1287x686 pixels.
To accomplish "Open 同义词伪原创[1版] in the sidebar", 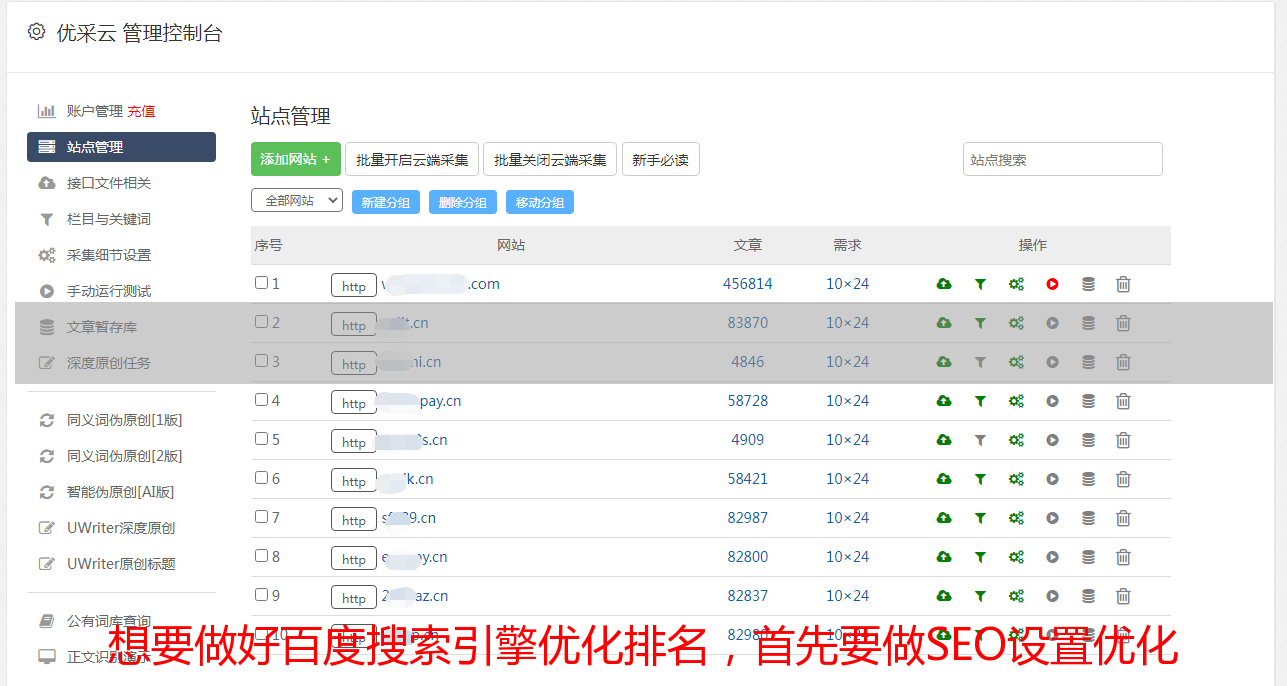I will coord(124,420).
